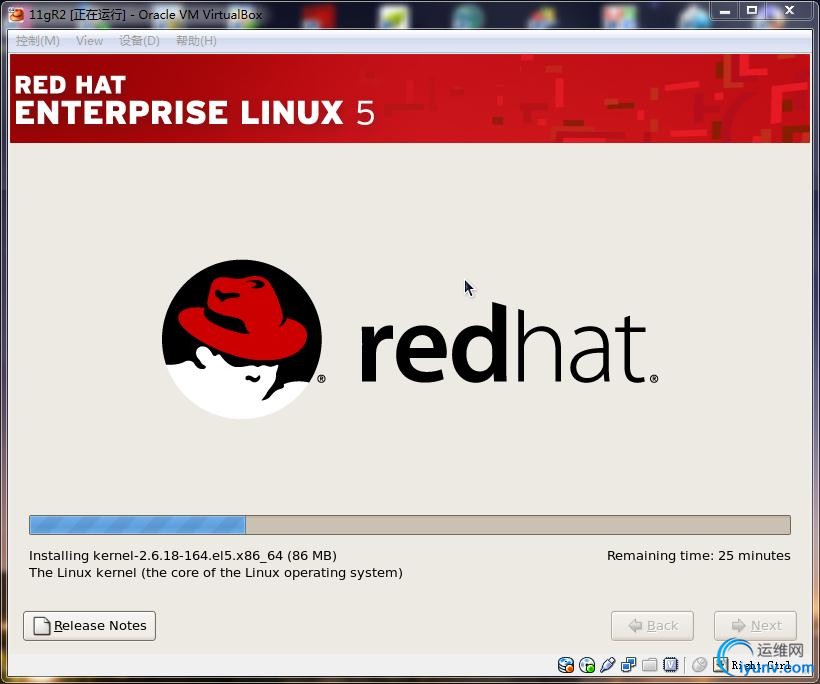Click the Red Hat shadowman logo
This screenshot has width=820, height=684.
point(242,339)
